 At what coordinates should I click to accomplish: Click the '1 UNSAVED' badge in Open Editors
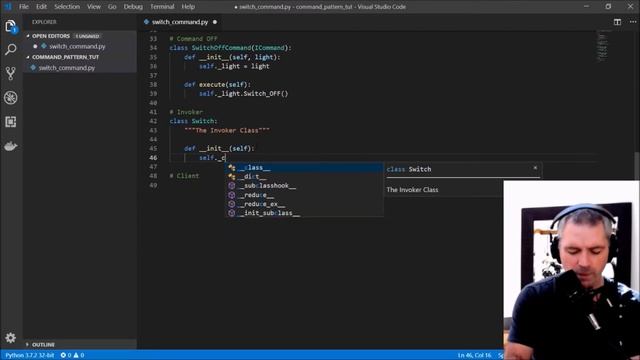[87, 36]
